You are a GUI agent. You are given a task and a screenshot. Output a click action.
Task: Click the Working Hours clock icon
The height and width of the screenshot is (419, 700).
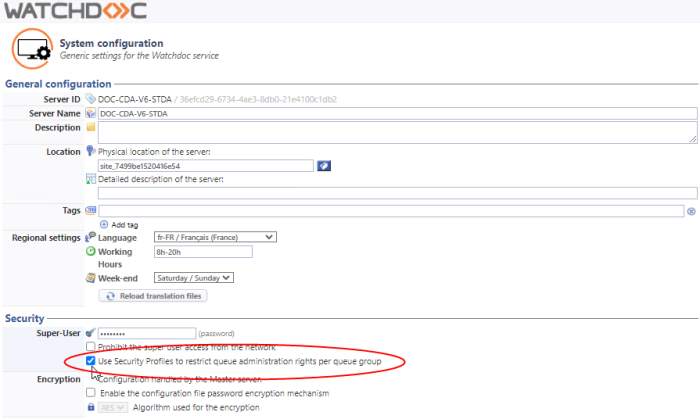(91, 251)
